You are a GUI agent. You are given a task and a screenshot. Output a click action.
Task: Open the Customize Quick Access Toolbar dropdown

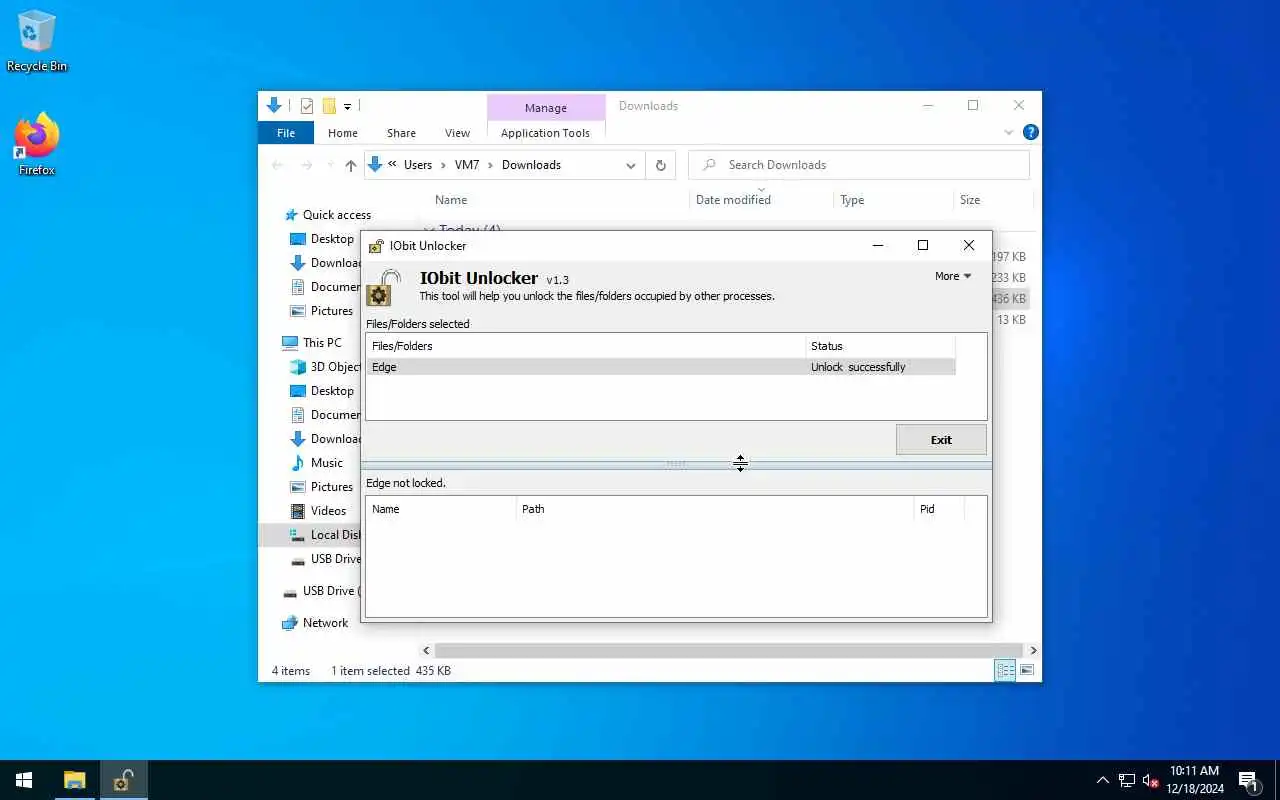click(x=348, y=106)
